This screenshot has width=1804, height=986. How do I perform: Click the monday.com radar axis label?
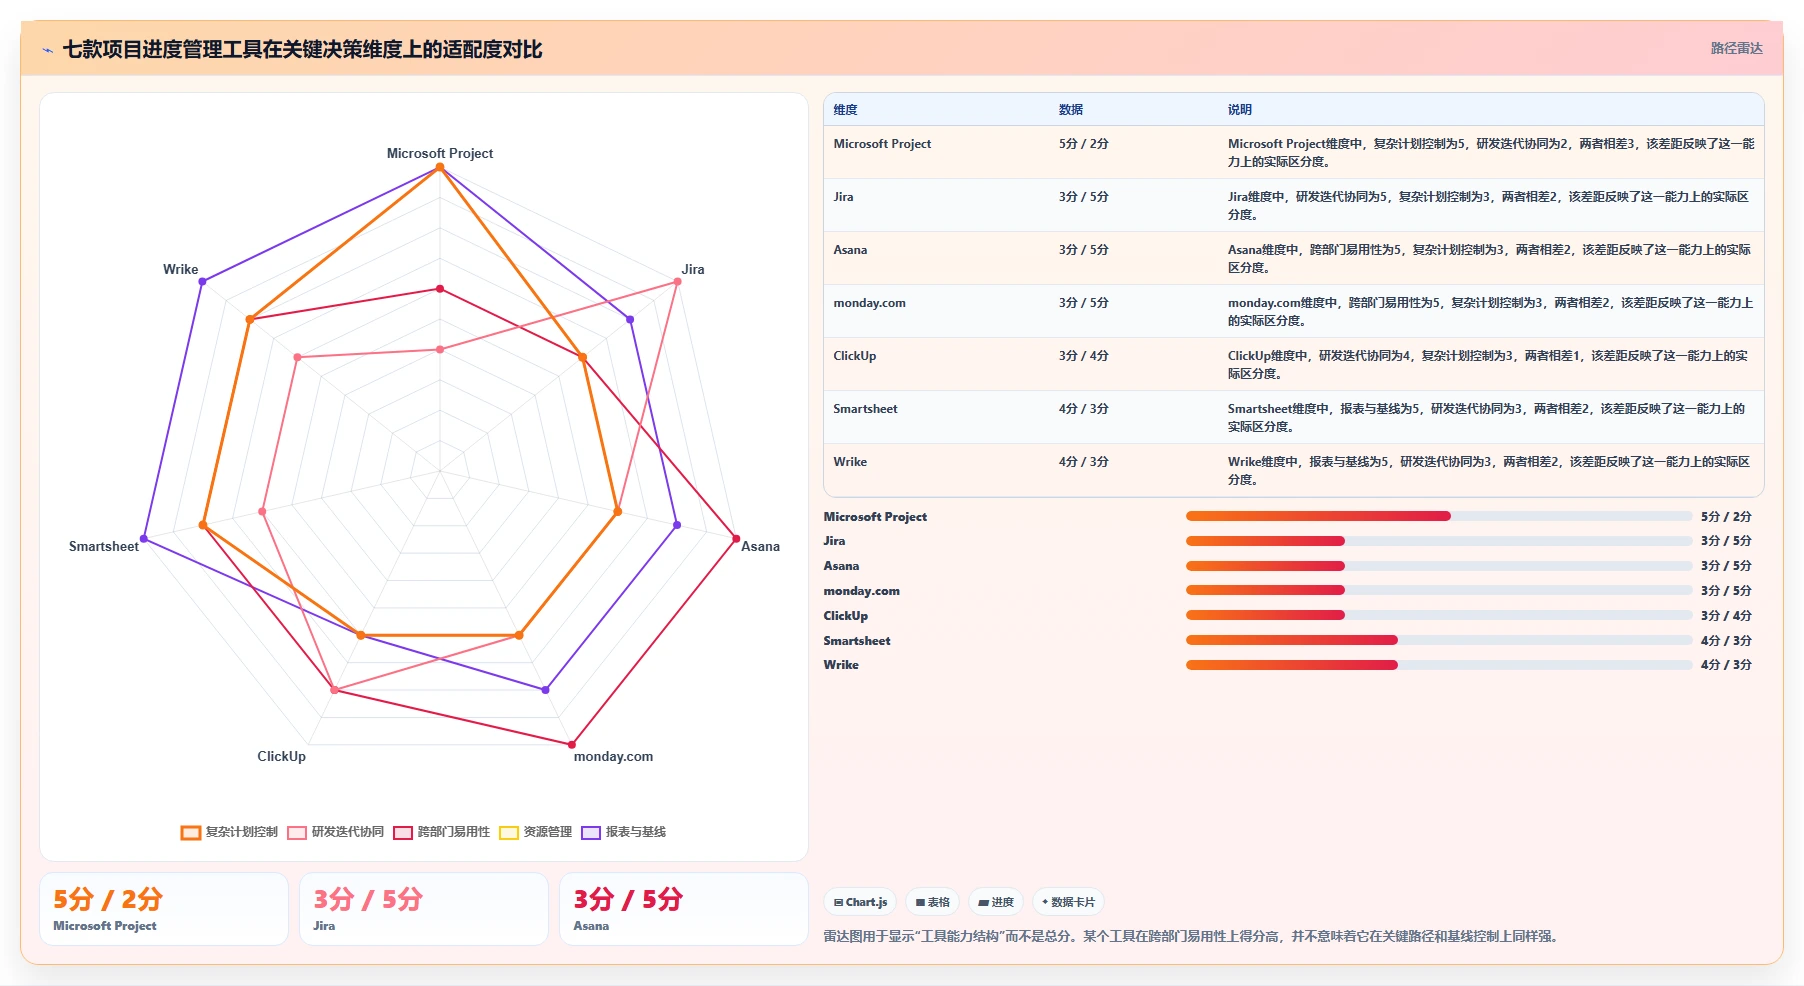(x=613, y=756)
